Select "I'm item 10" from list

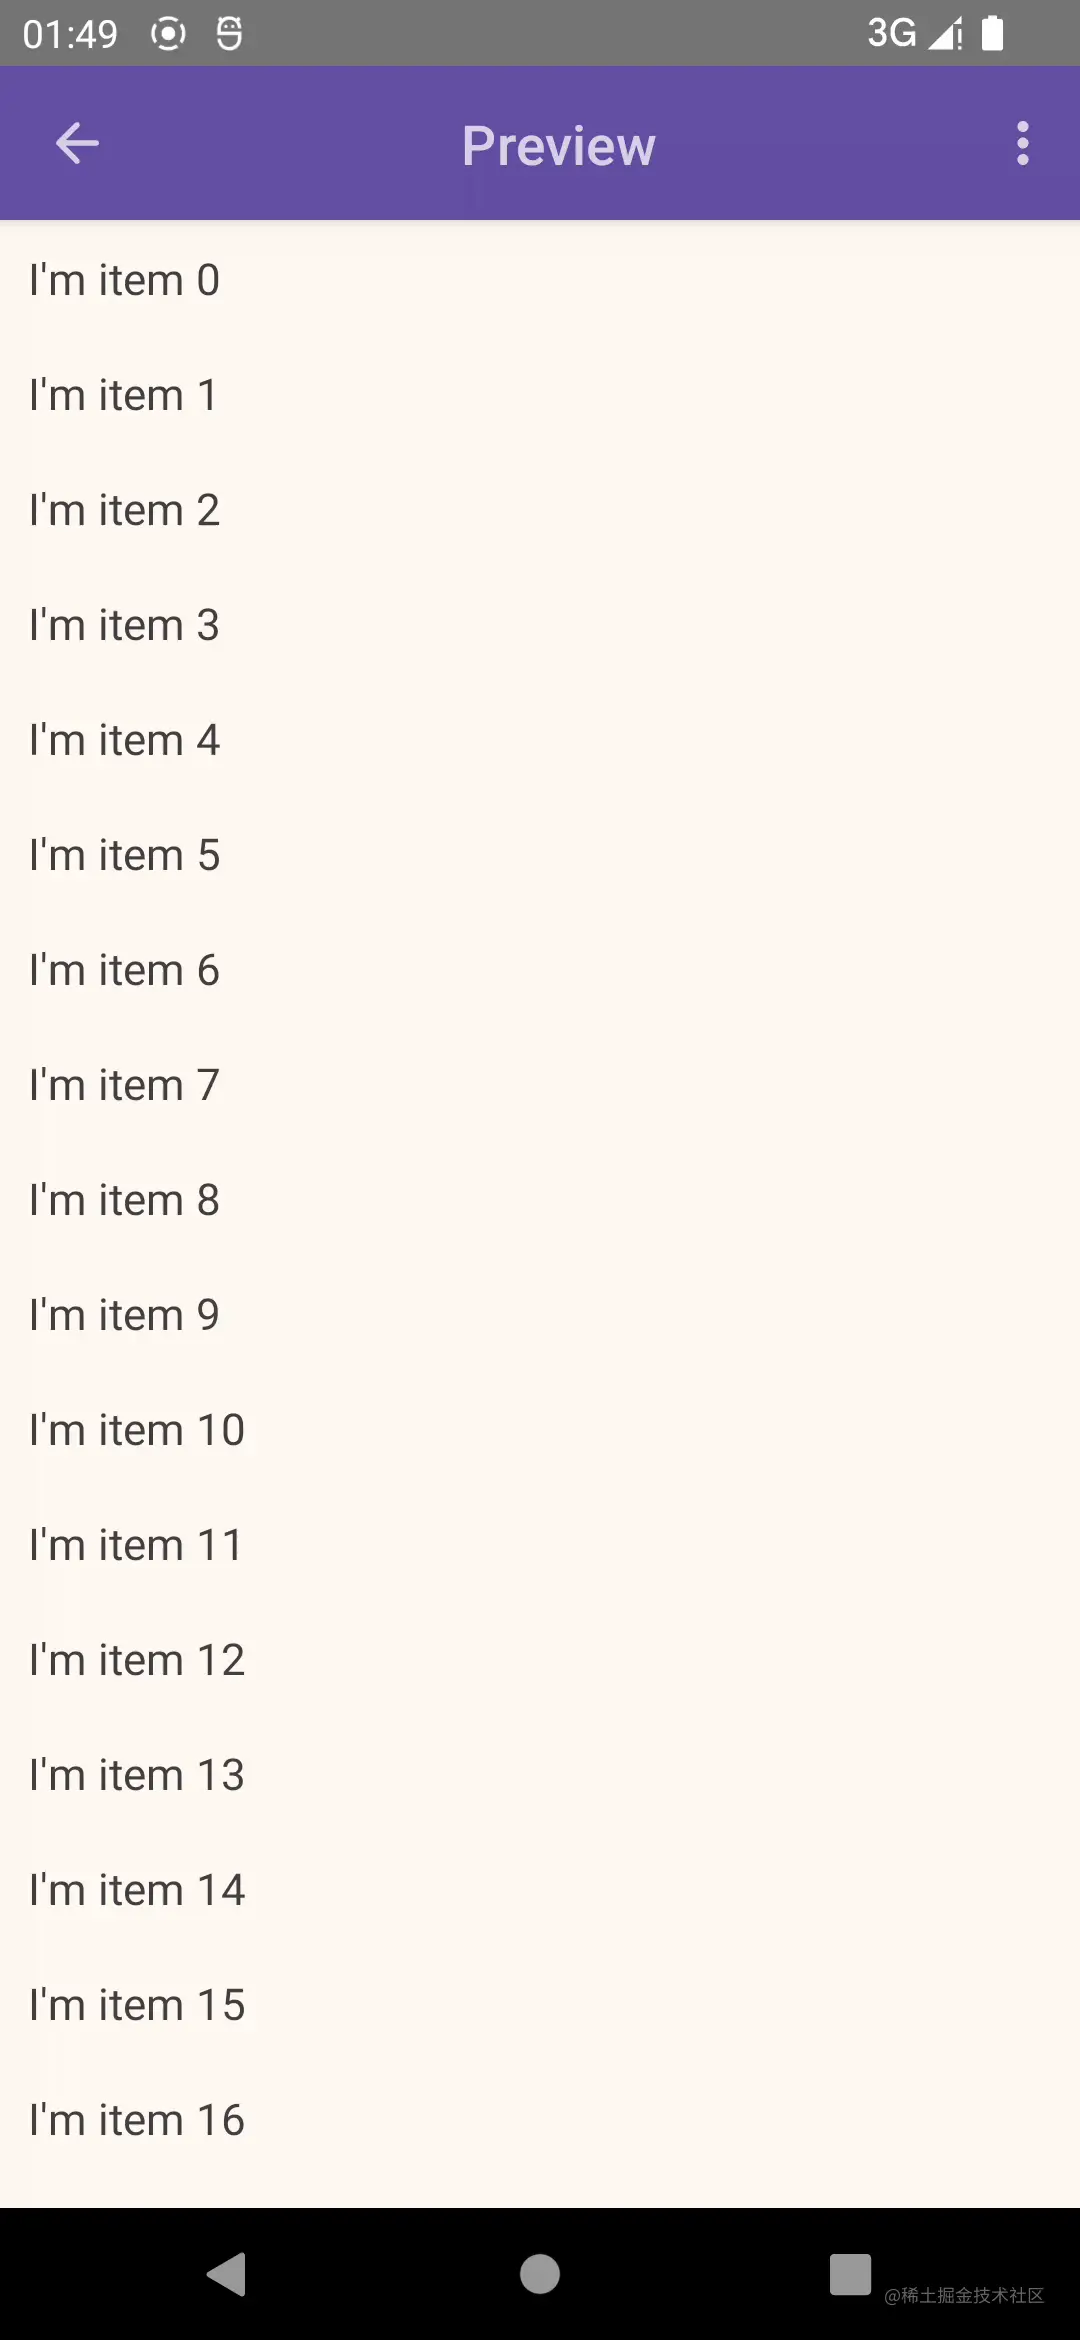click(x=540, y=1430)
